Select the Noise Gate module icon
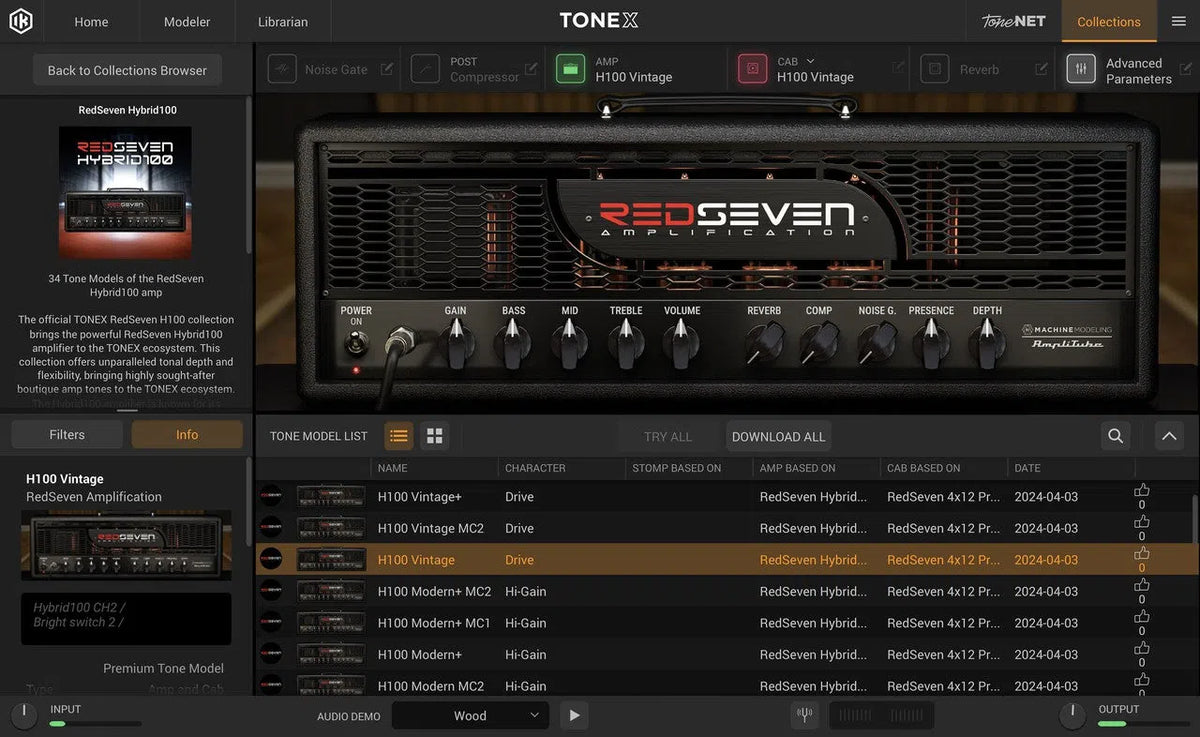This screenshot has width=1200, height=737. click(x=282, y=68)
